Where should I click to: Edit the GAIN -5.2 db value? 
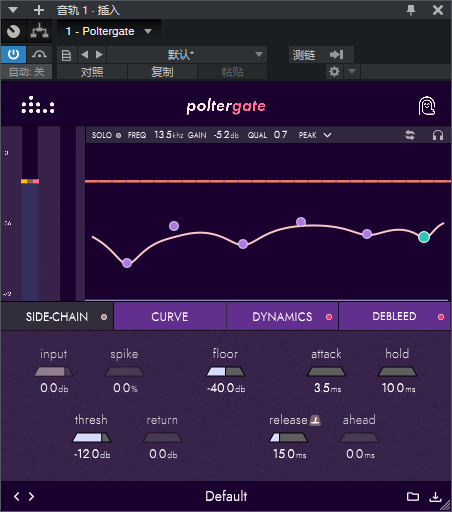click(x=226, y=135)
